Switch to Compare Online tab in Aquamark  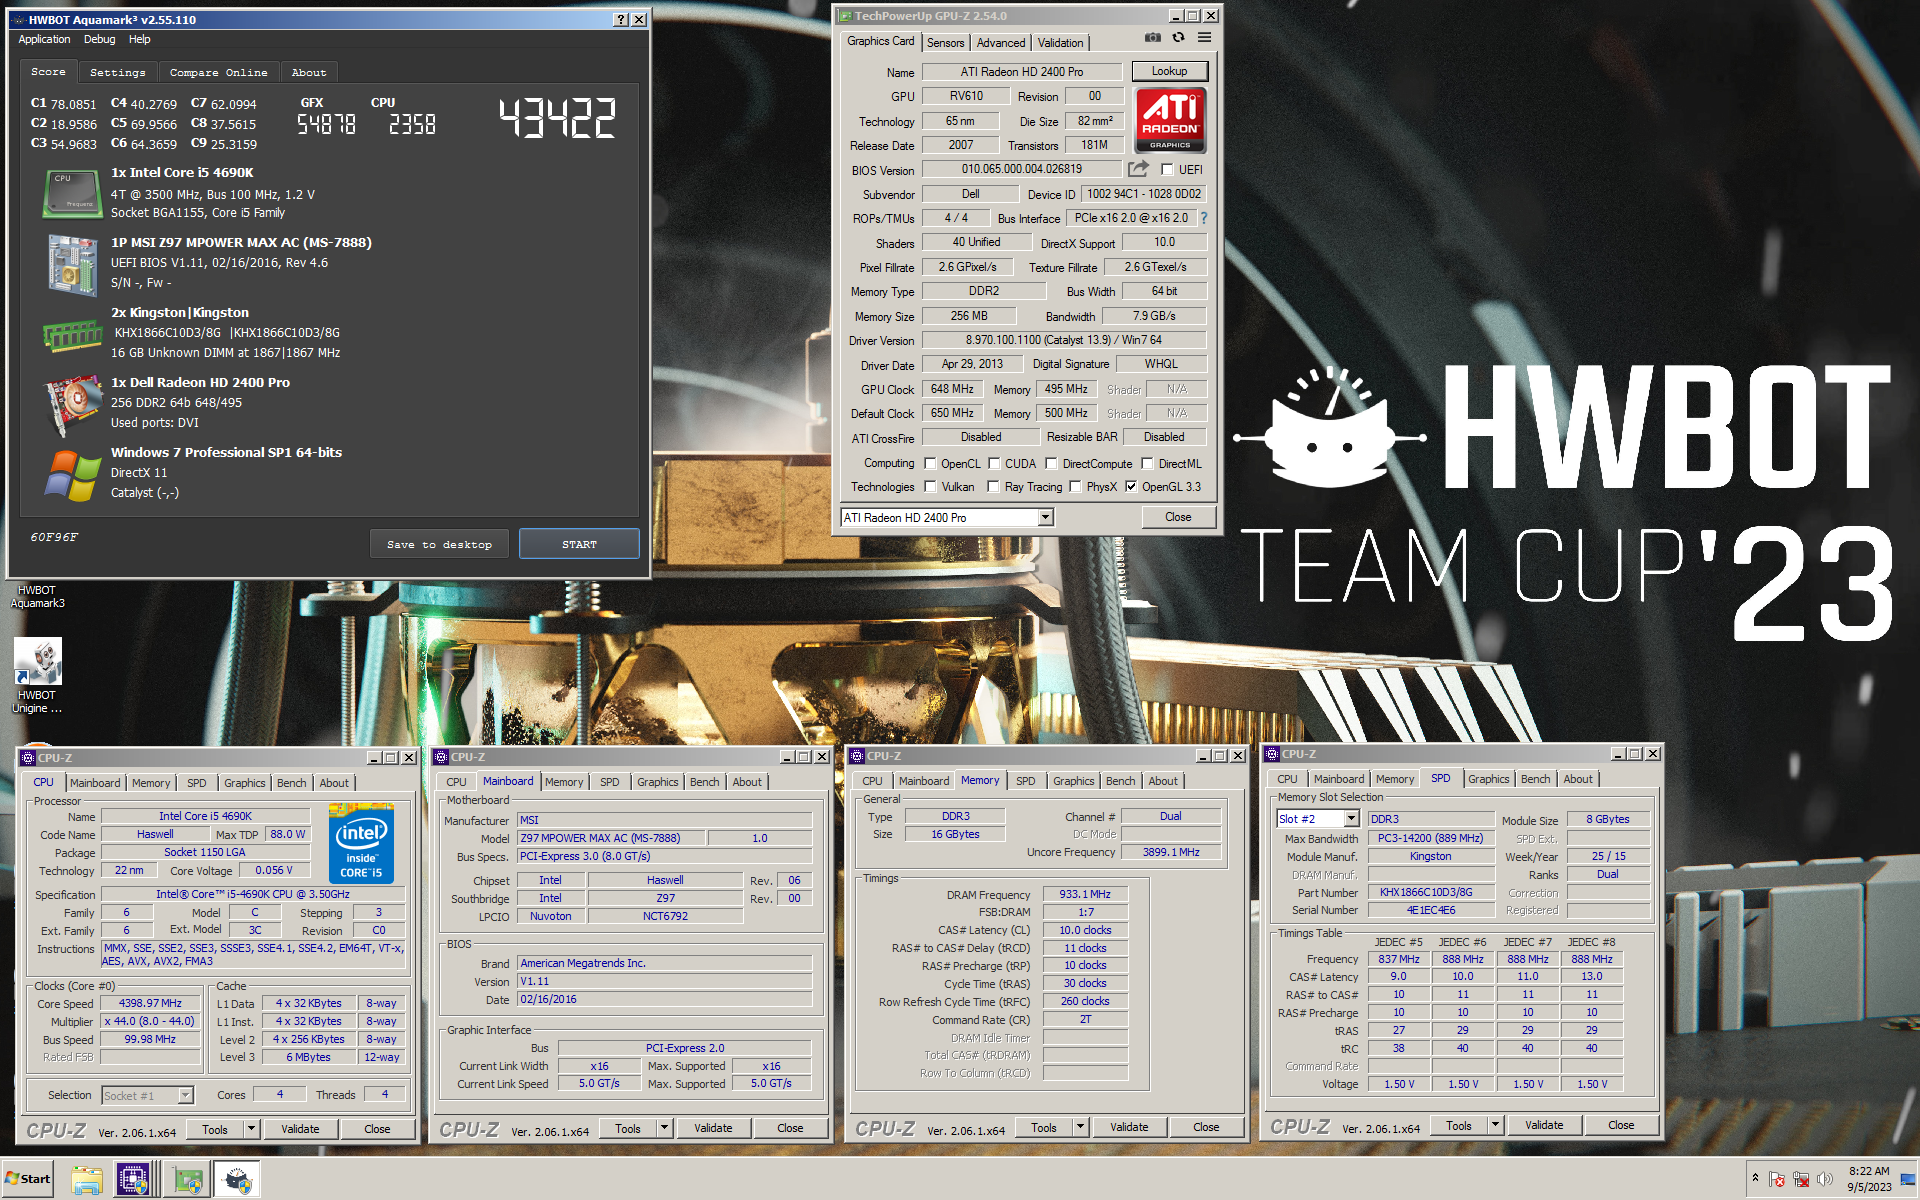coord(218,72)
